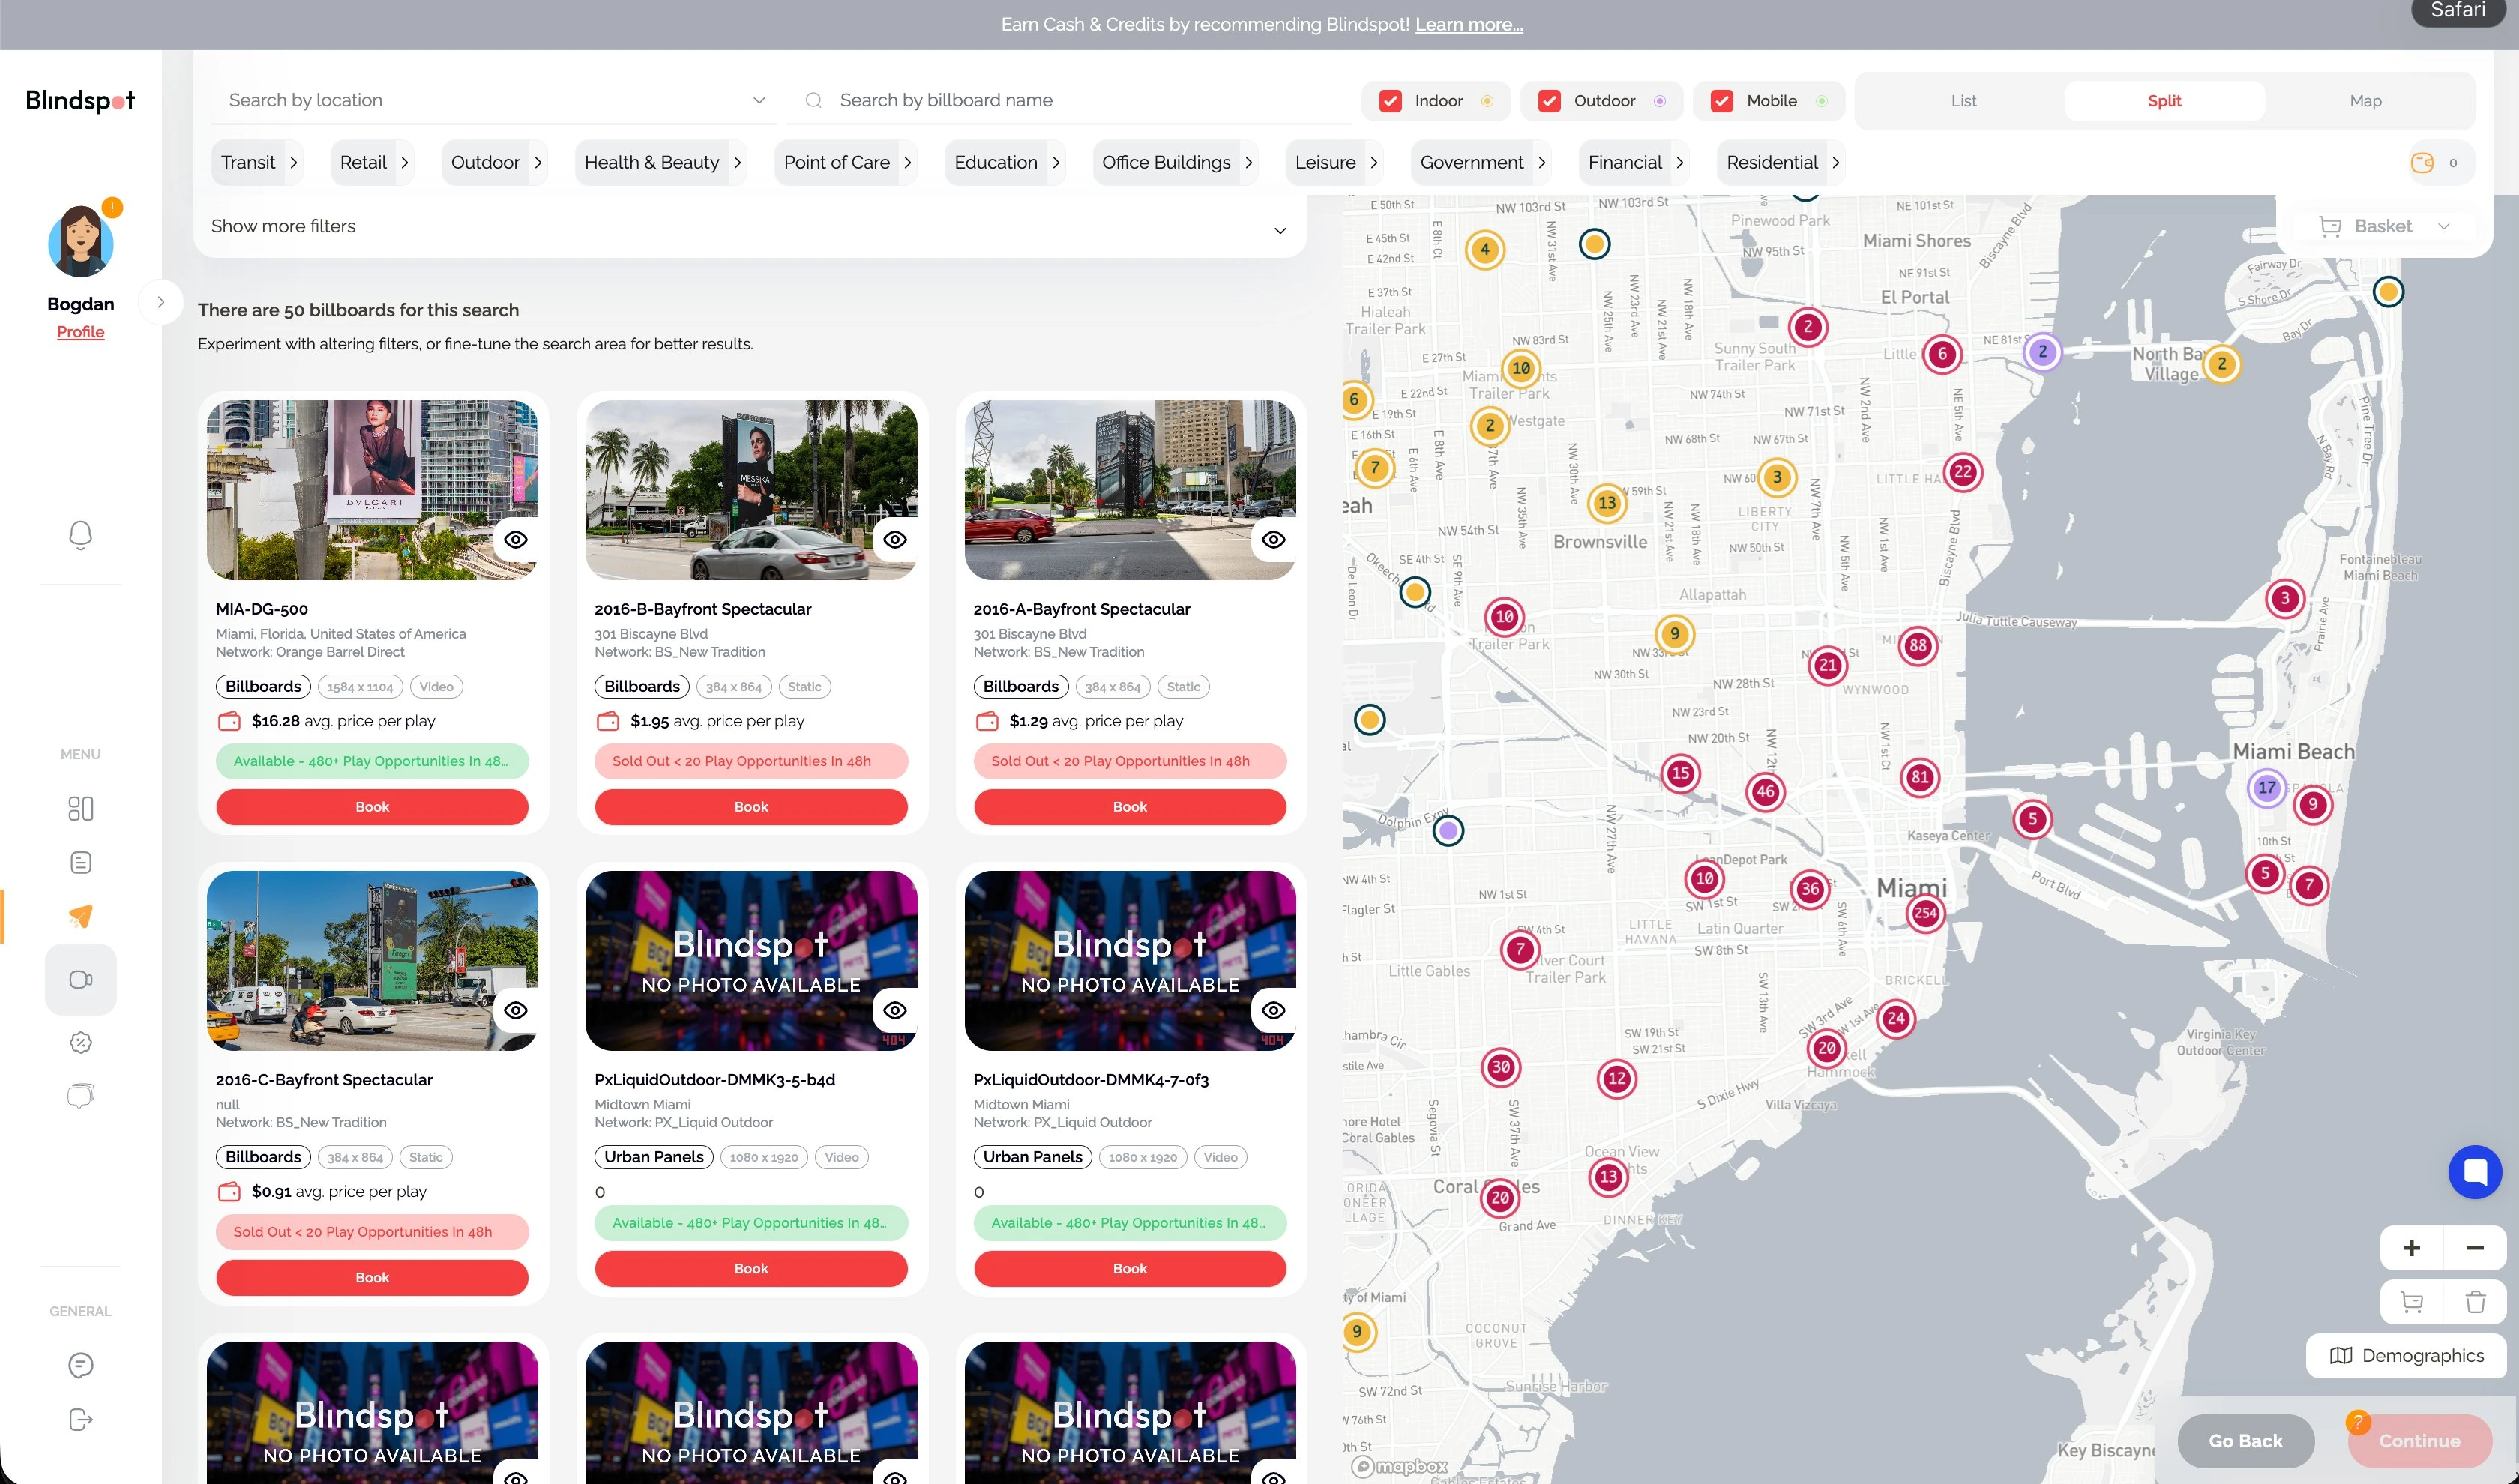The height and width of the screenshot is (1484, 2519).
Task: Uncheck the Outdoor checkbox
Action: (x=1549, y=101)
